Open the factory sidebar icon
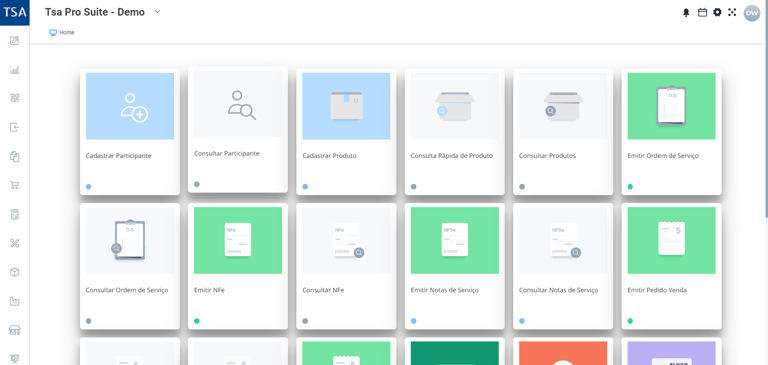The height and width of the screenshot is (365, 768). tap(15, 301)
